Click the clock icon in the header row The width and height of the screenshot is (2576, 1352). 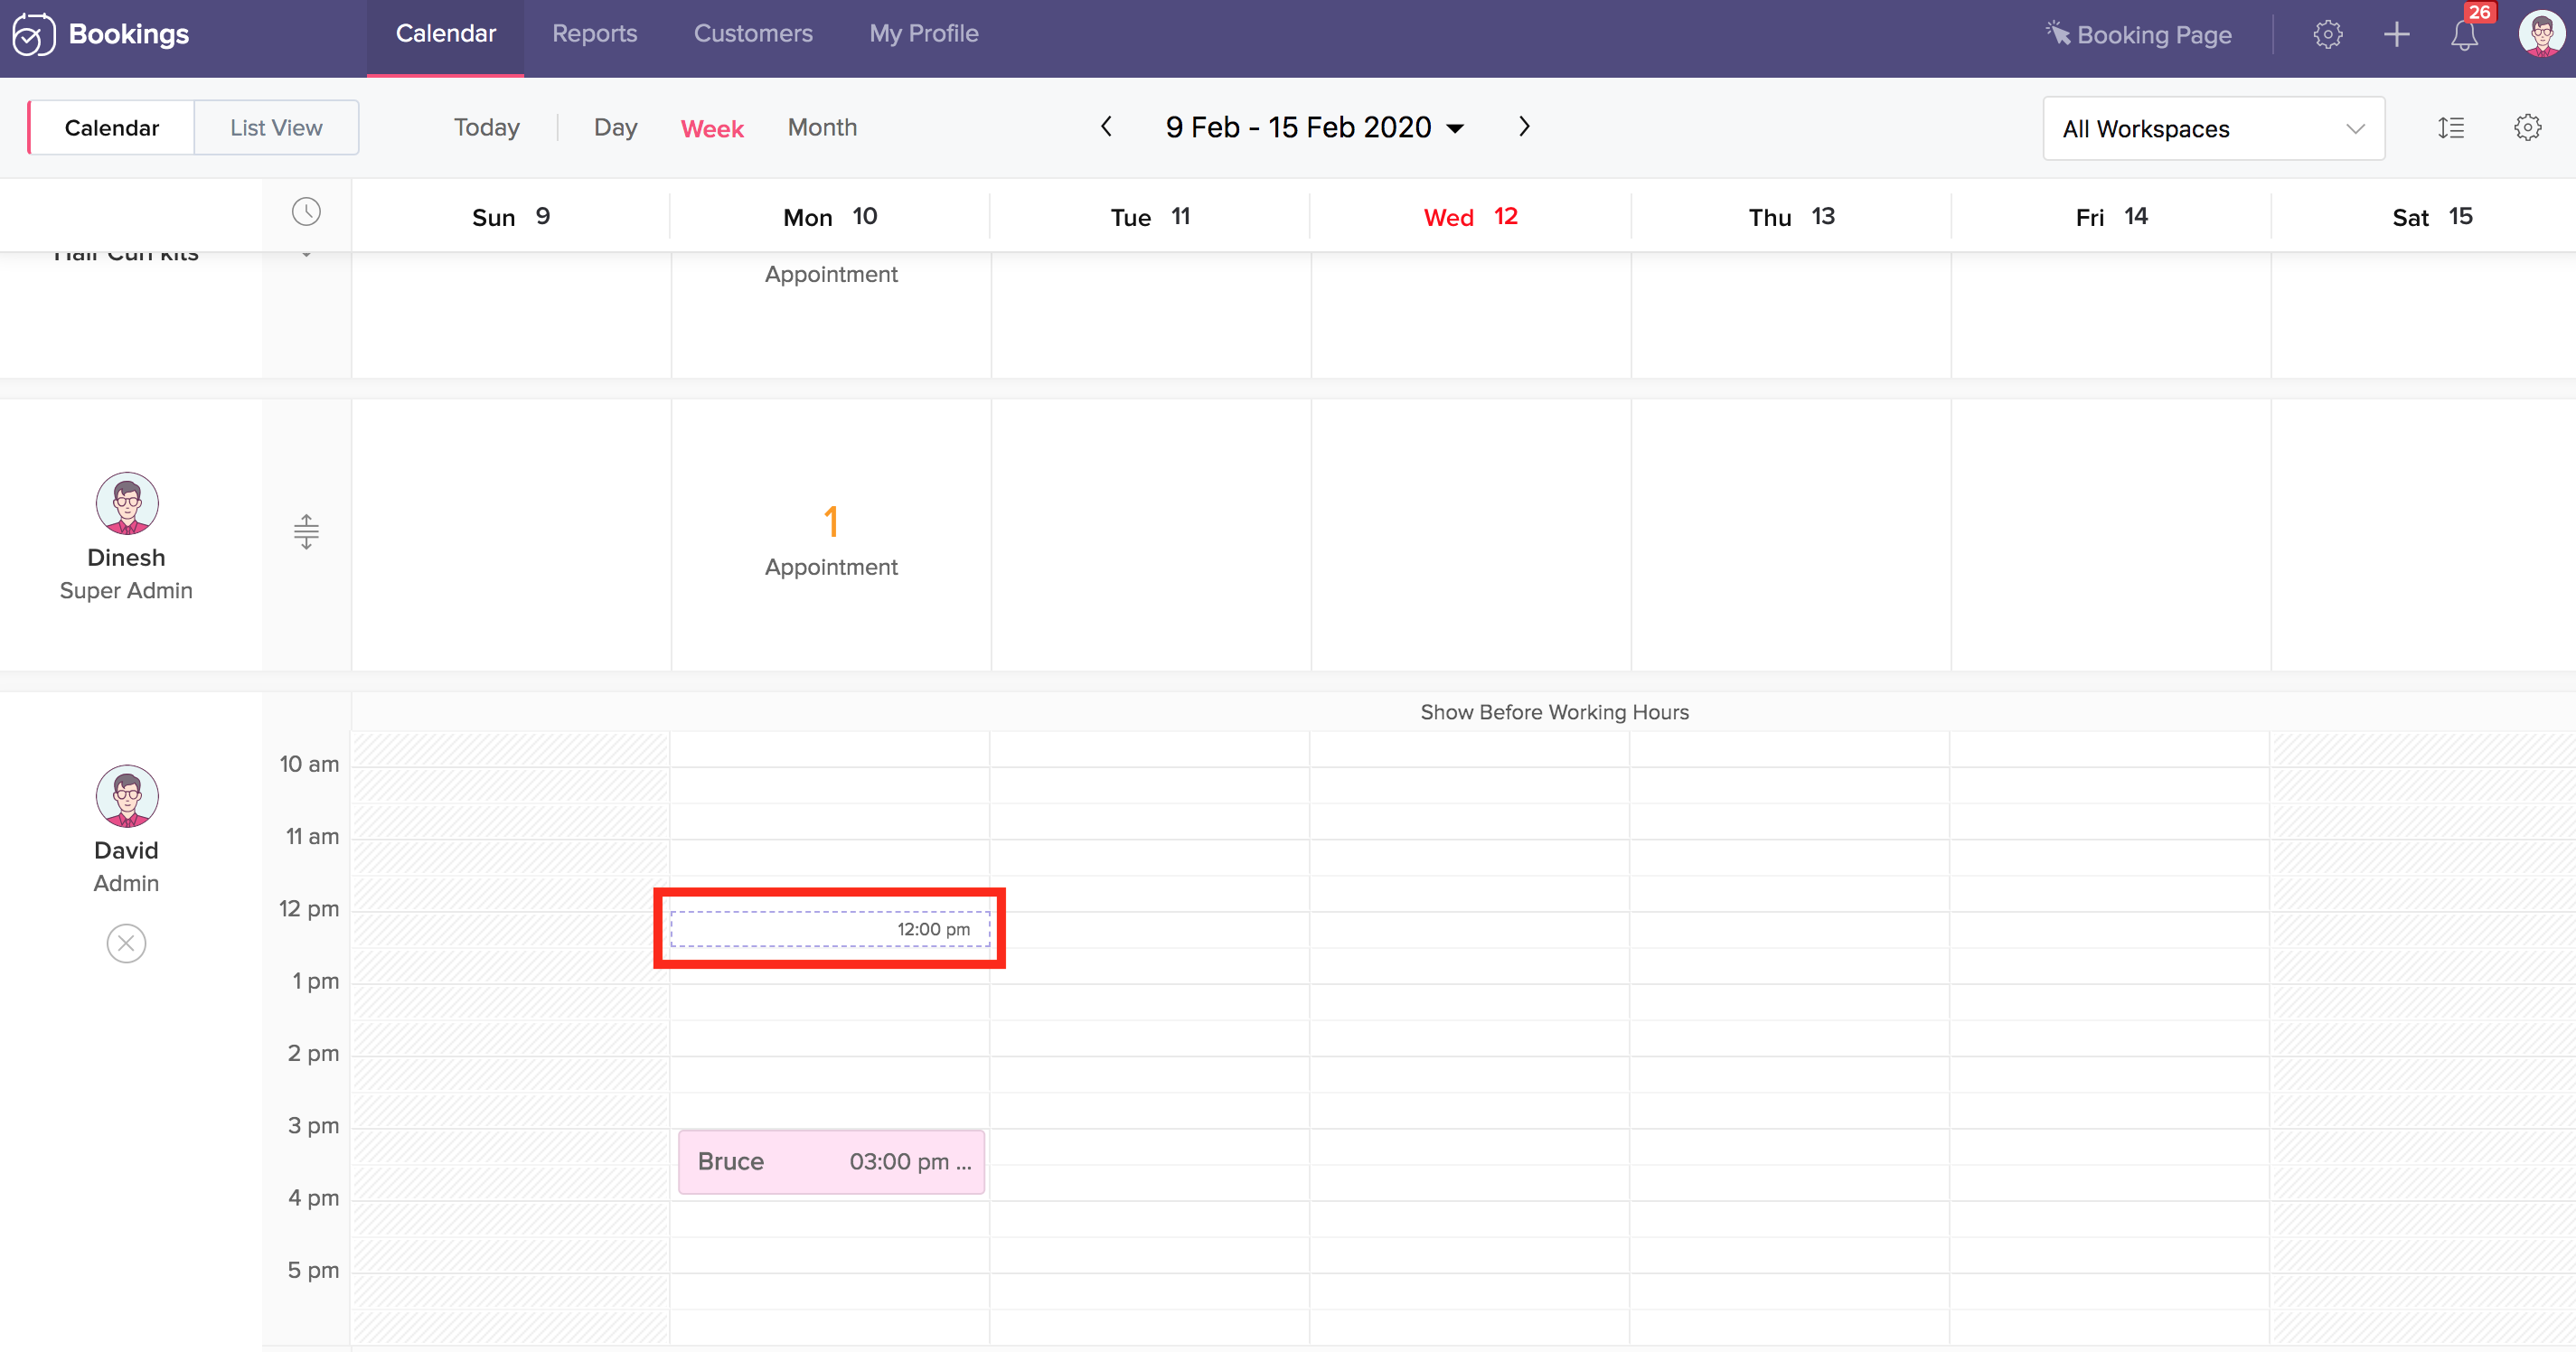(x=306, y=212)
